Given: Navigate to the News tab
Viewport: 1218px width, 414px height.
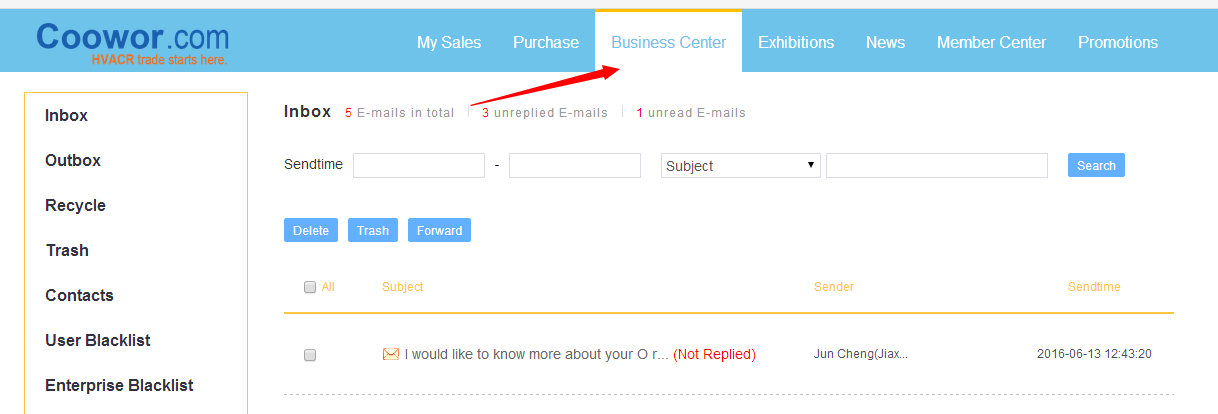Looking at the screenshot, I should click(x=885, y=42).
